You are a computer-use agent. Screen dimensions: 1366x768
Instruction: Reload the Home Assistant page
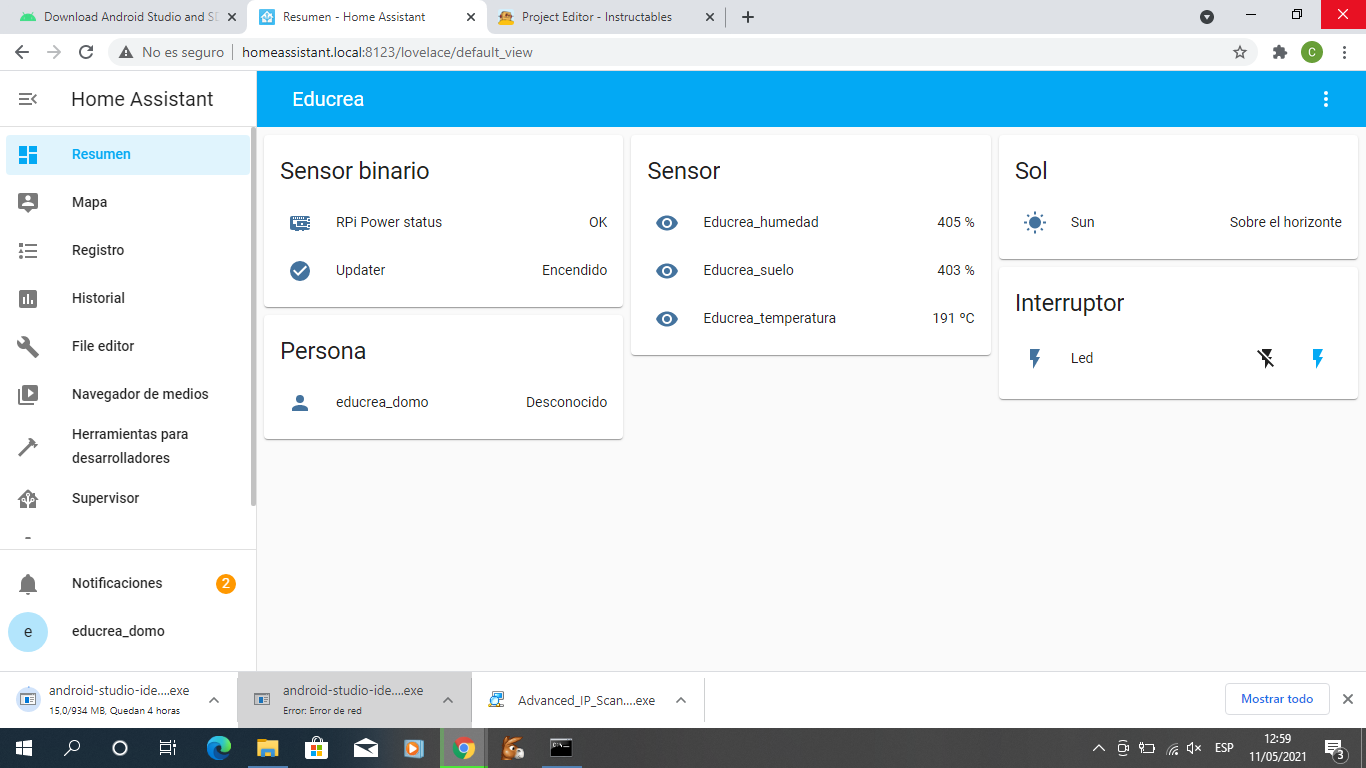tap(86, 52)
